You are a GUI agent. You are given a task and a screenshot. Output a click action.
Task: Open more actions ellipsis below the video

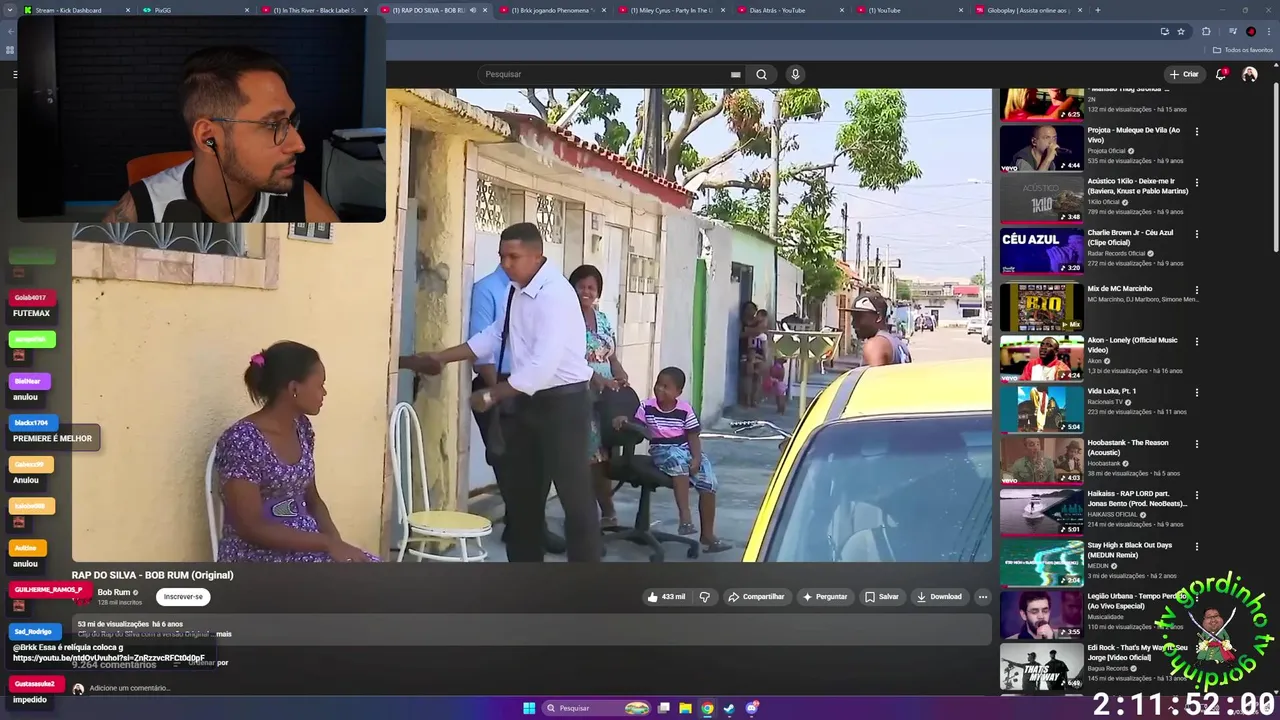(x=982, y=597)
